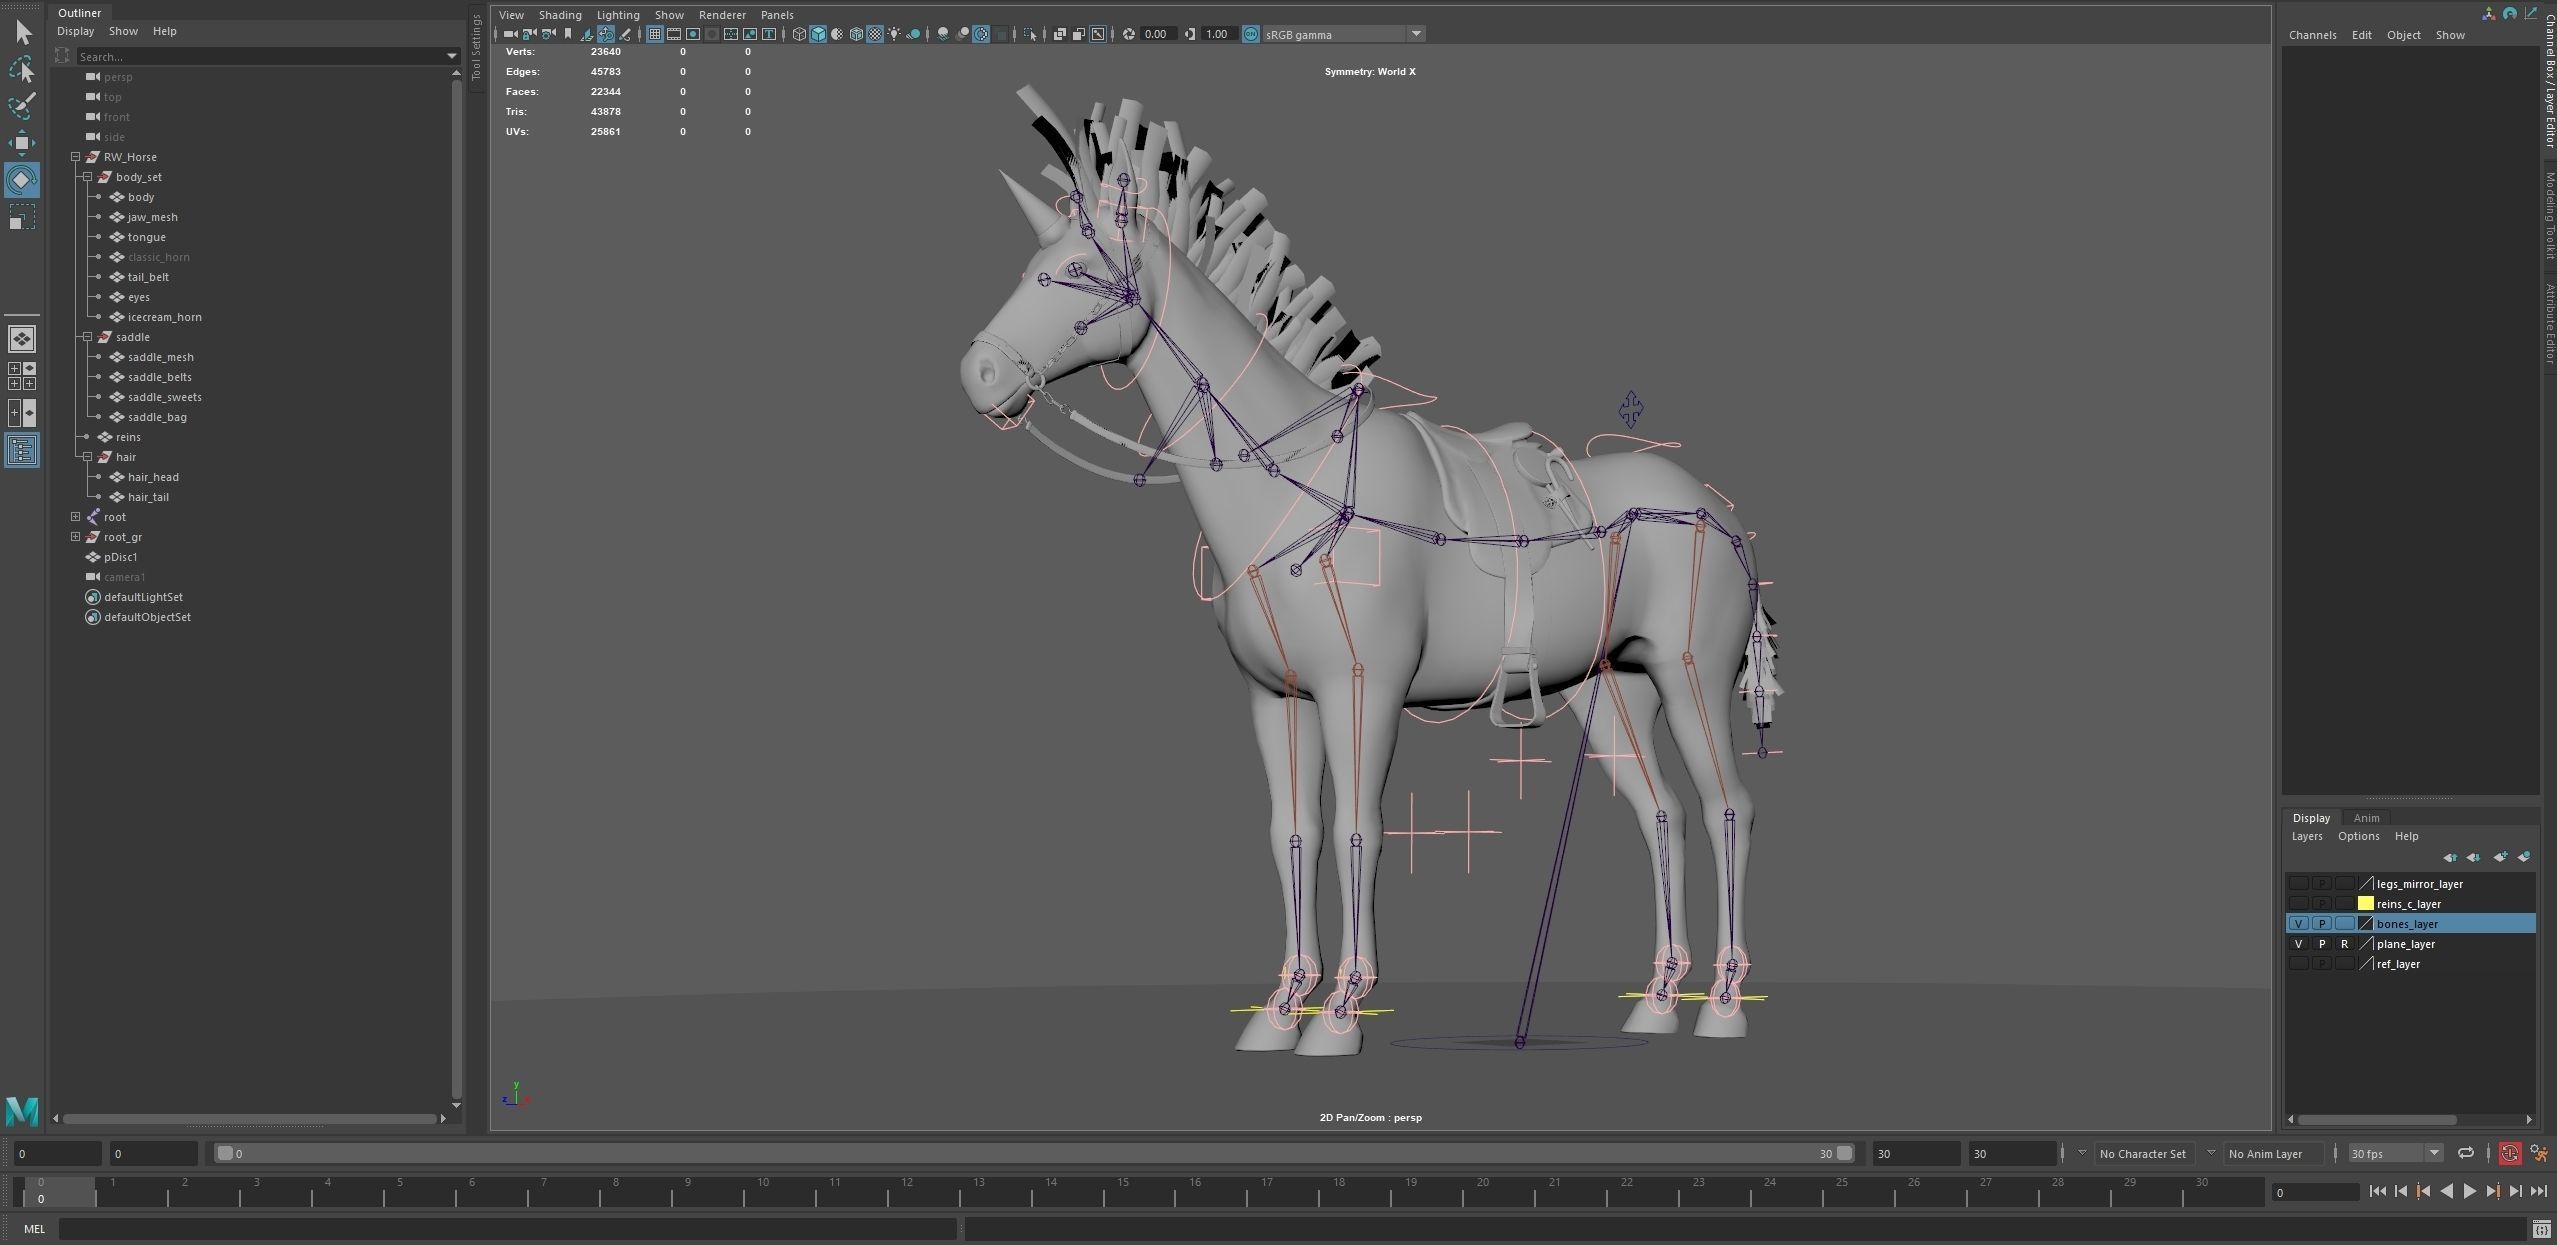Create a new empty display layer
Screen dimensions: 2557x1245
pyautogui.click(x=2500, y=857)
